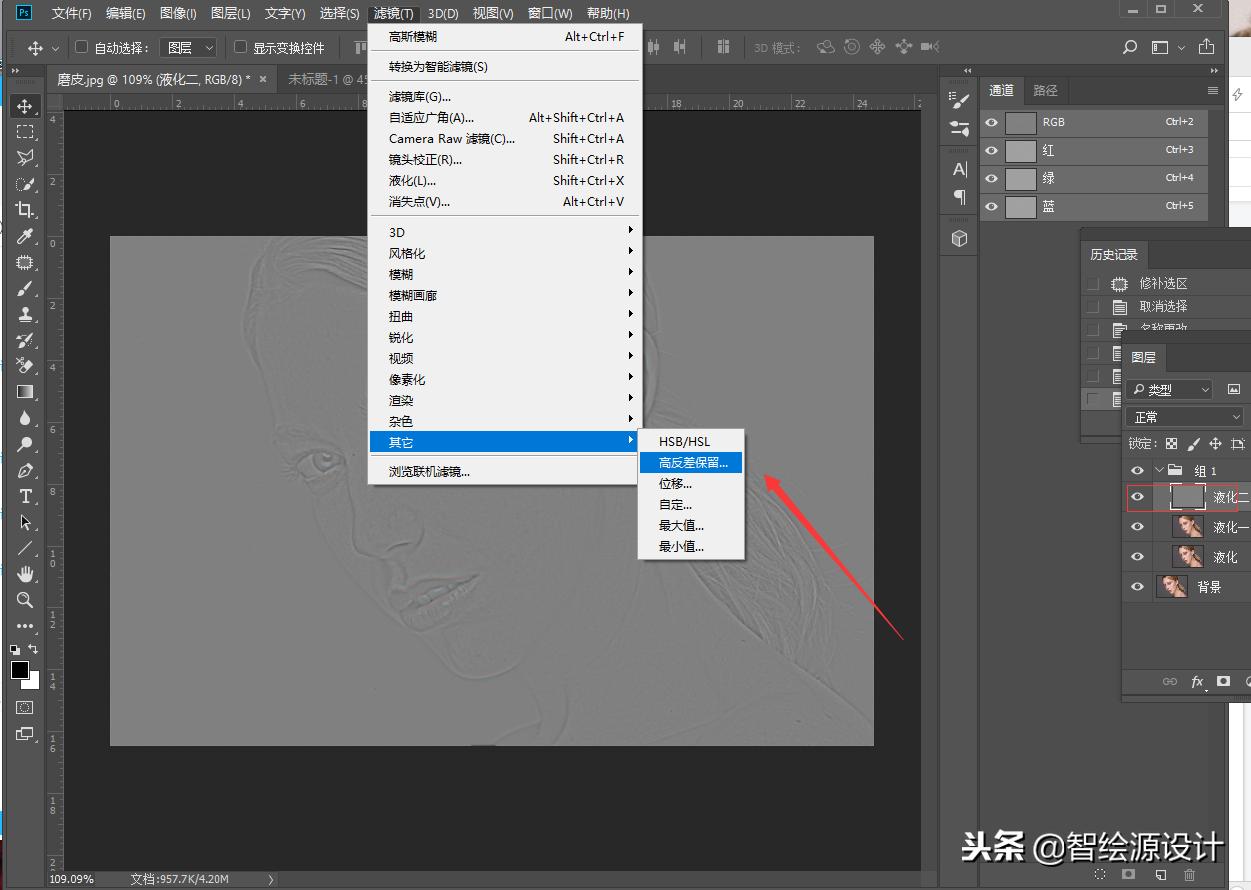Select the Crop tool in toolbar

coord(25,210)
